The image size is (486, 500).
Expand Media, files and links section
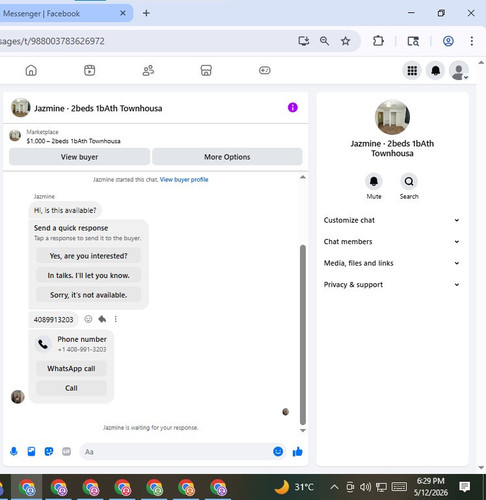pyautogui.click(x=392, y=263)
